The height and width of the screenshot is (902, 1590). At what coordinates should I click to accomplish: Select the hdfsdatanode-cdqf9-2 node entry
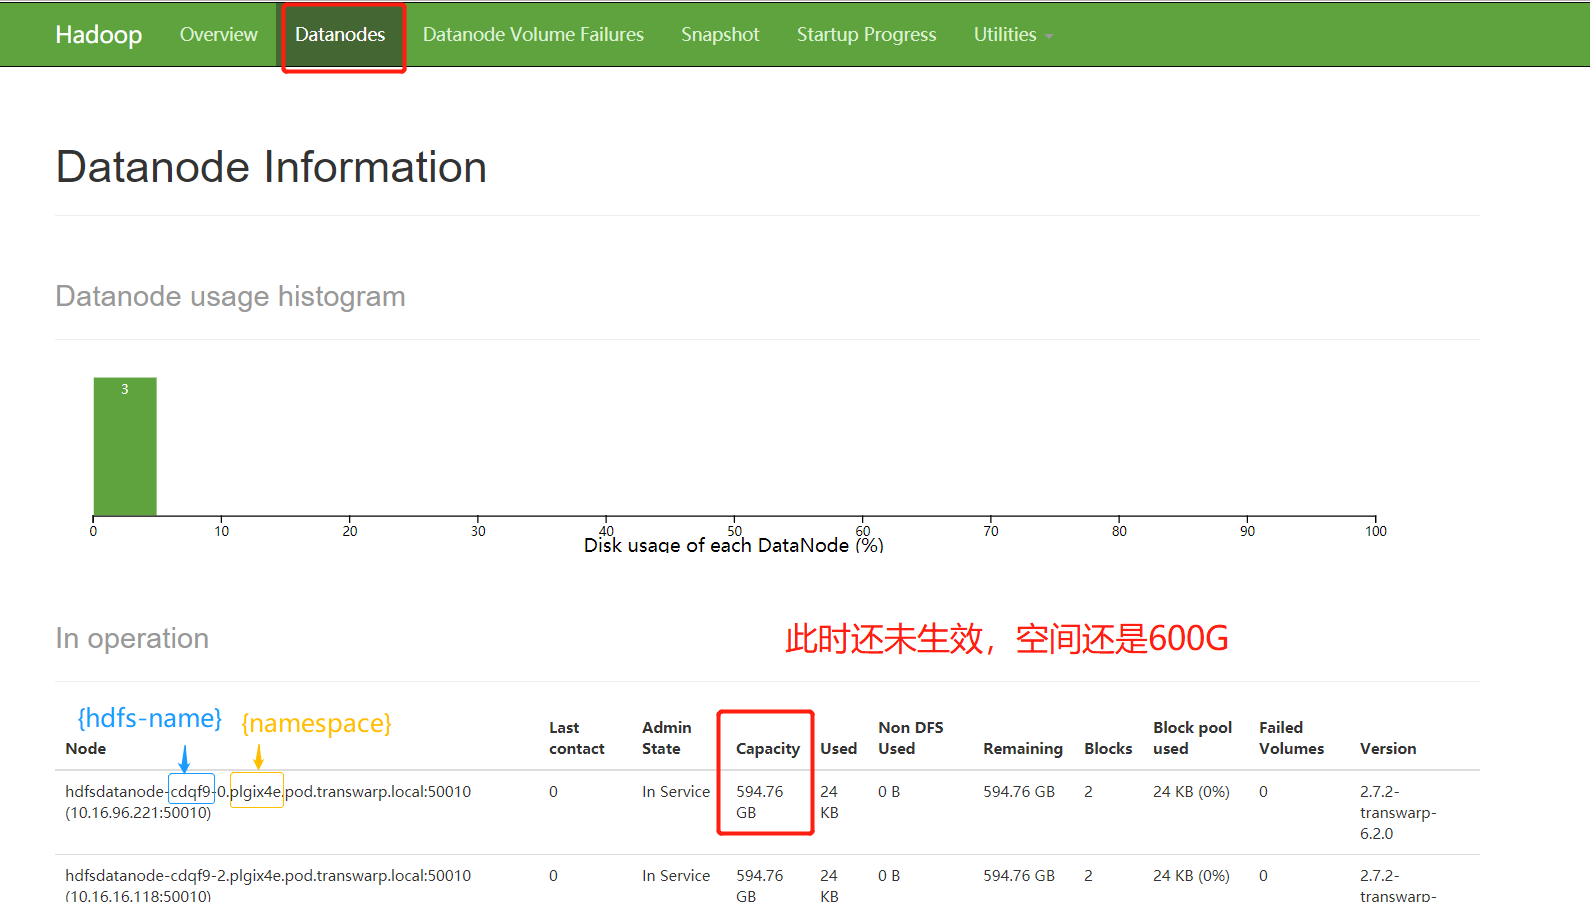pyautogui.click(x=268, y=876)
